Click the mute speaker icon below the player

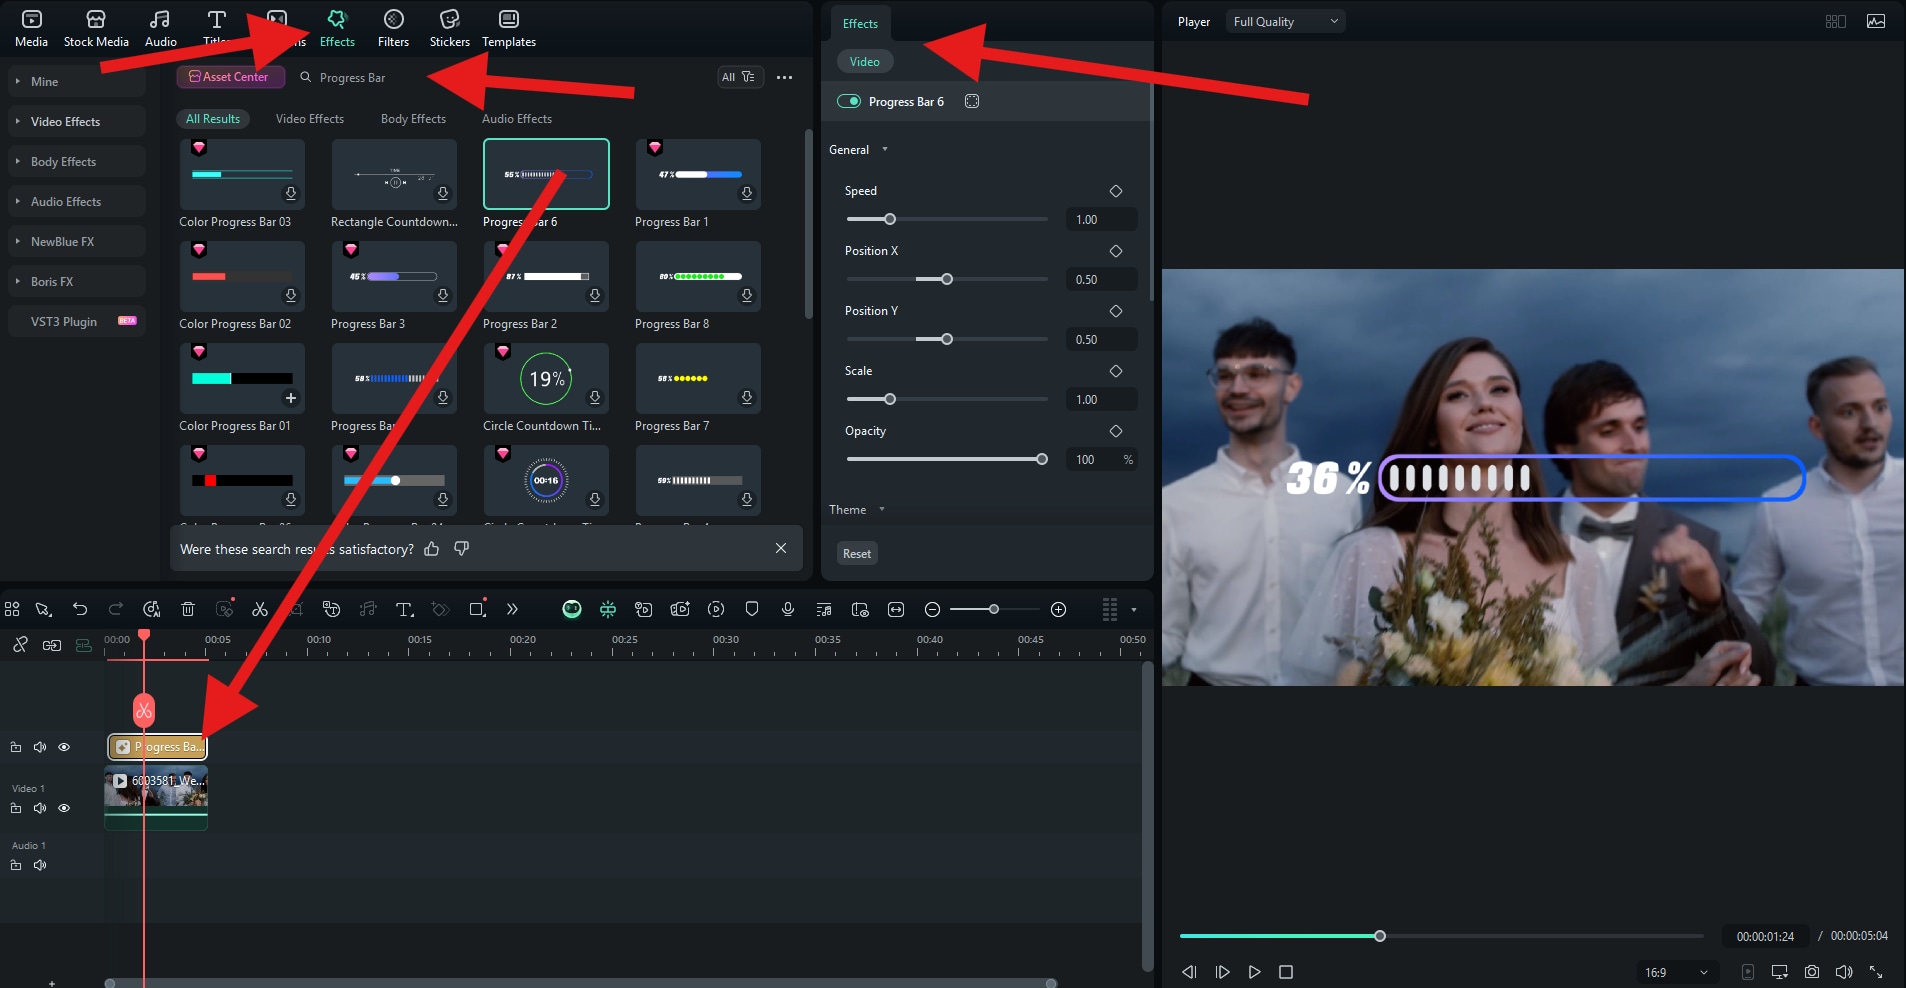1843,971
